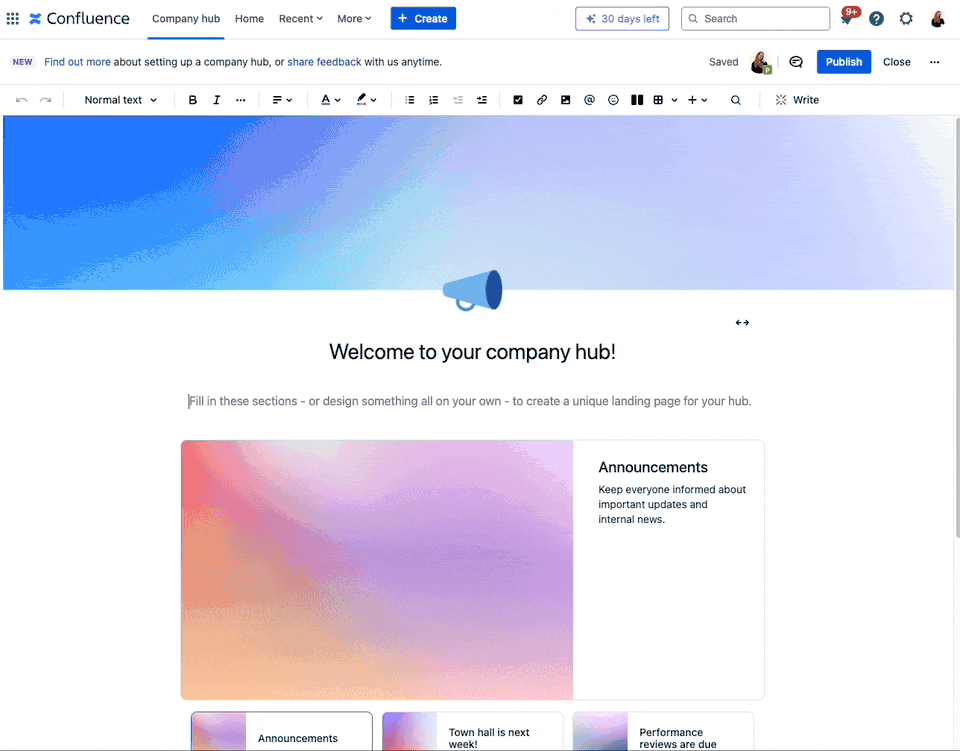Toggle the numbered list
This screenshot has height=751, width=960.
(433, 100)
